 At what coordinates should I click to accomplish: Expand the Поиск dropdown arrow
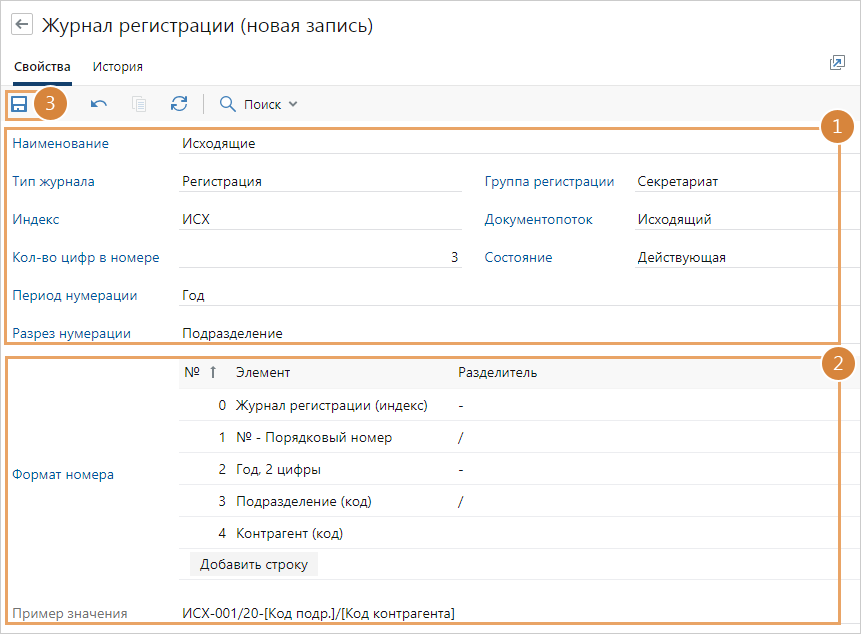[x=292, y=104]
